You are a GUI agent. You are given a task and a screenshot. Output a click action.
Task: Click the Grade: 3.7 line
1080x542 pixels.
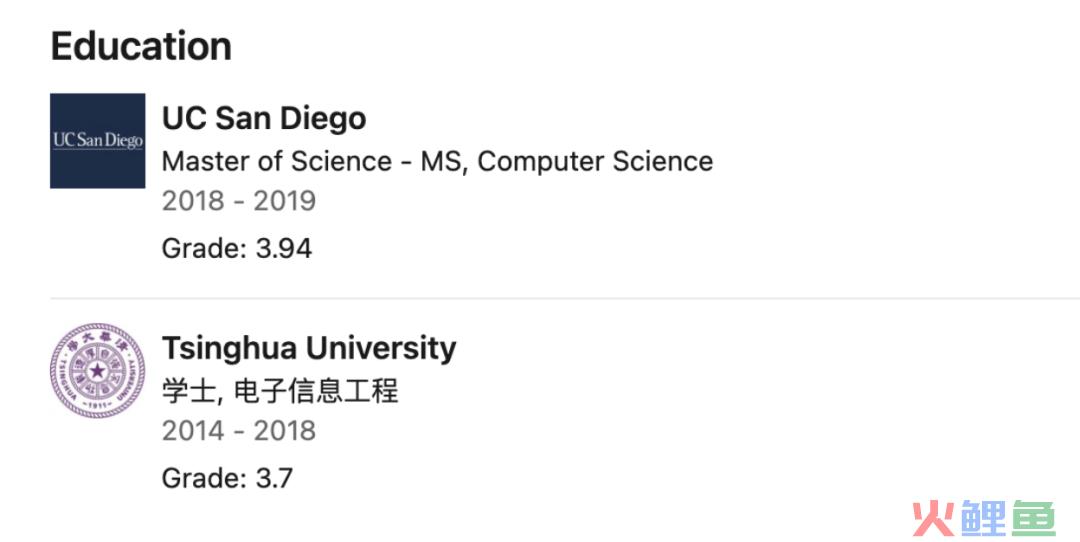pyautogui.click(x=227, y=477)
